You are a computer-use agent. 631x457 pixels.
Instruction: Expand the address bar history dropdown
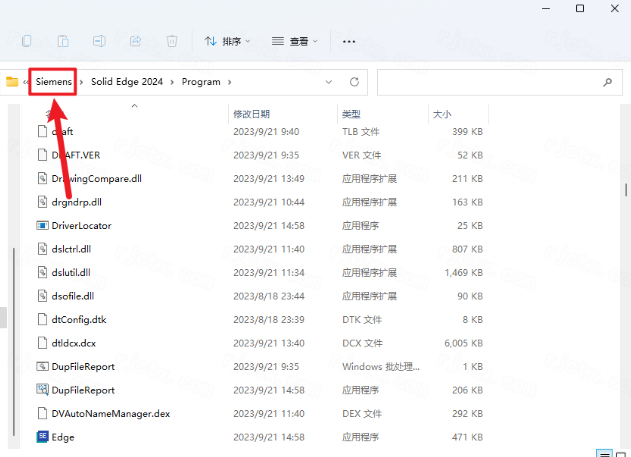tap(328, 81)
